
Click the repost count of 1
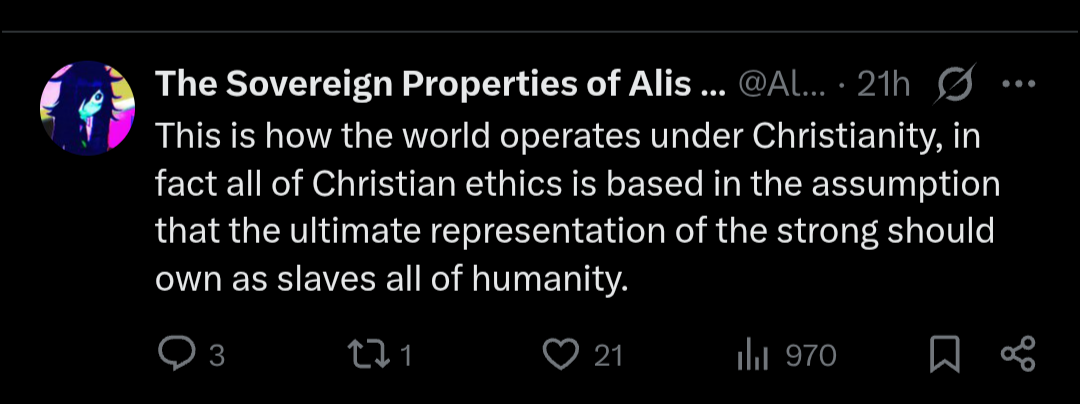(x=407, y=356)
